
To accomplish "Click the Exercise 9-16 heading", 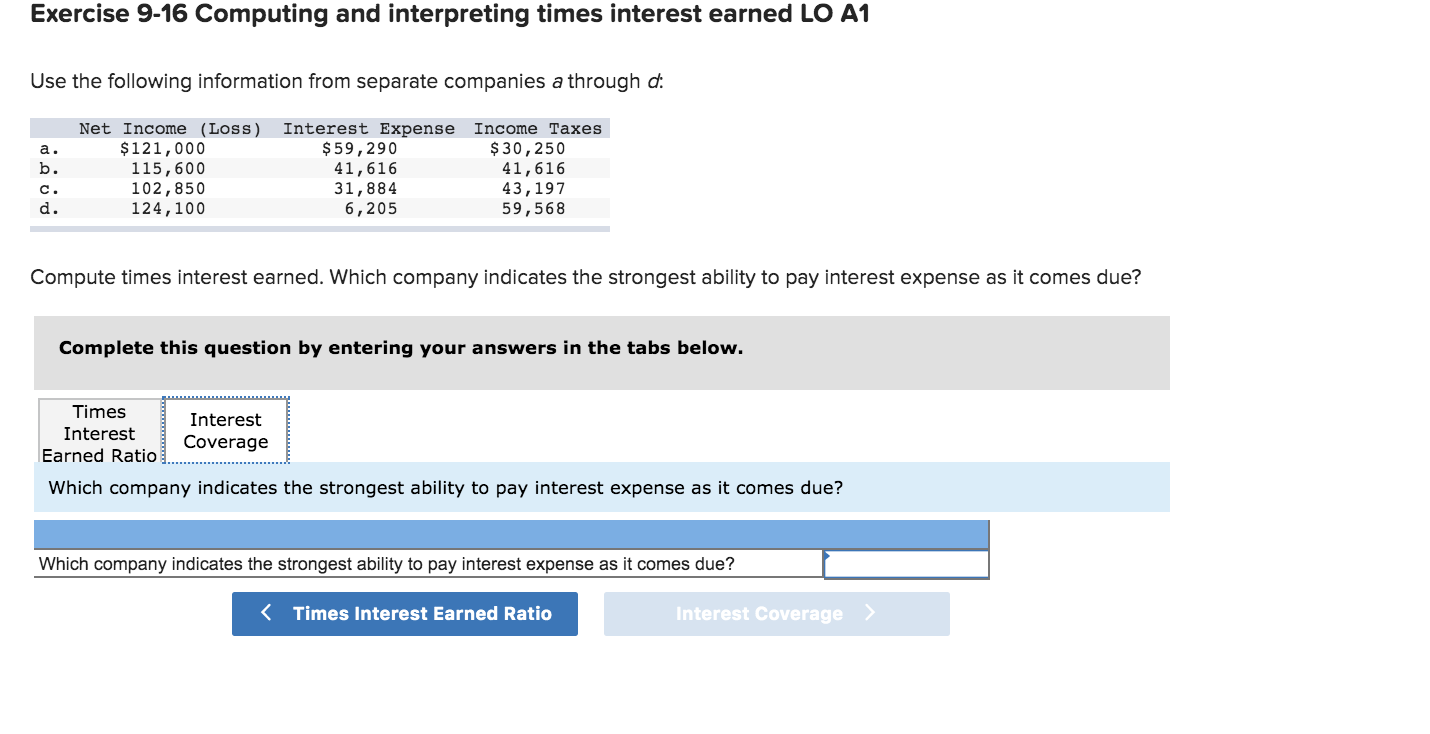I will 448,14.
